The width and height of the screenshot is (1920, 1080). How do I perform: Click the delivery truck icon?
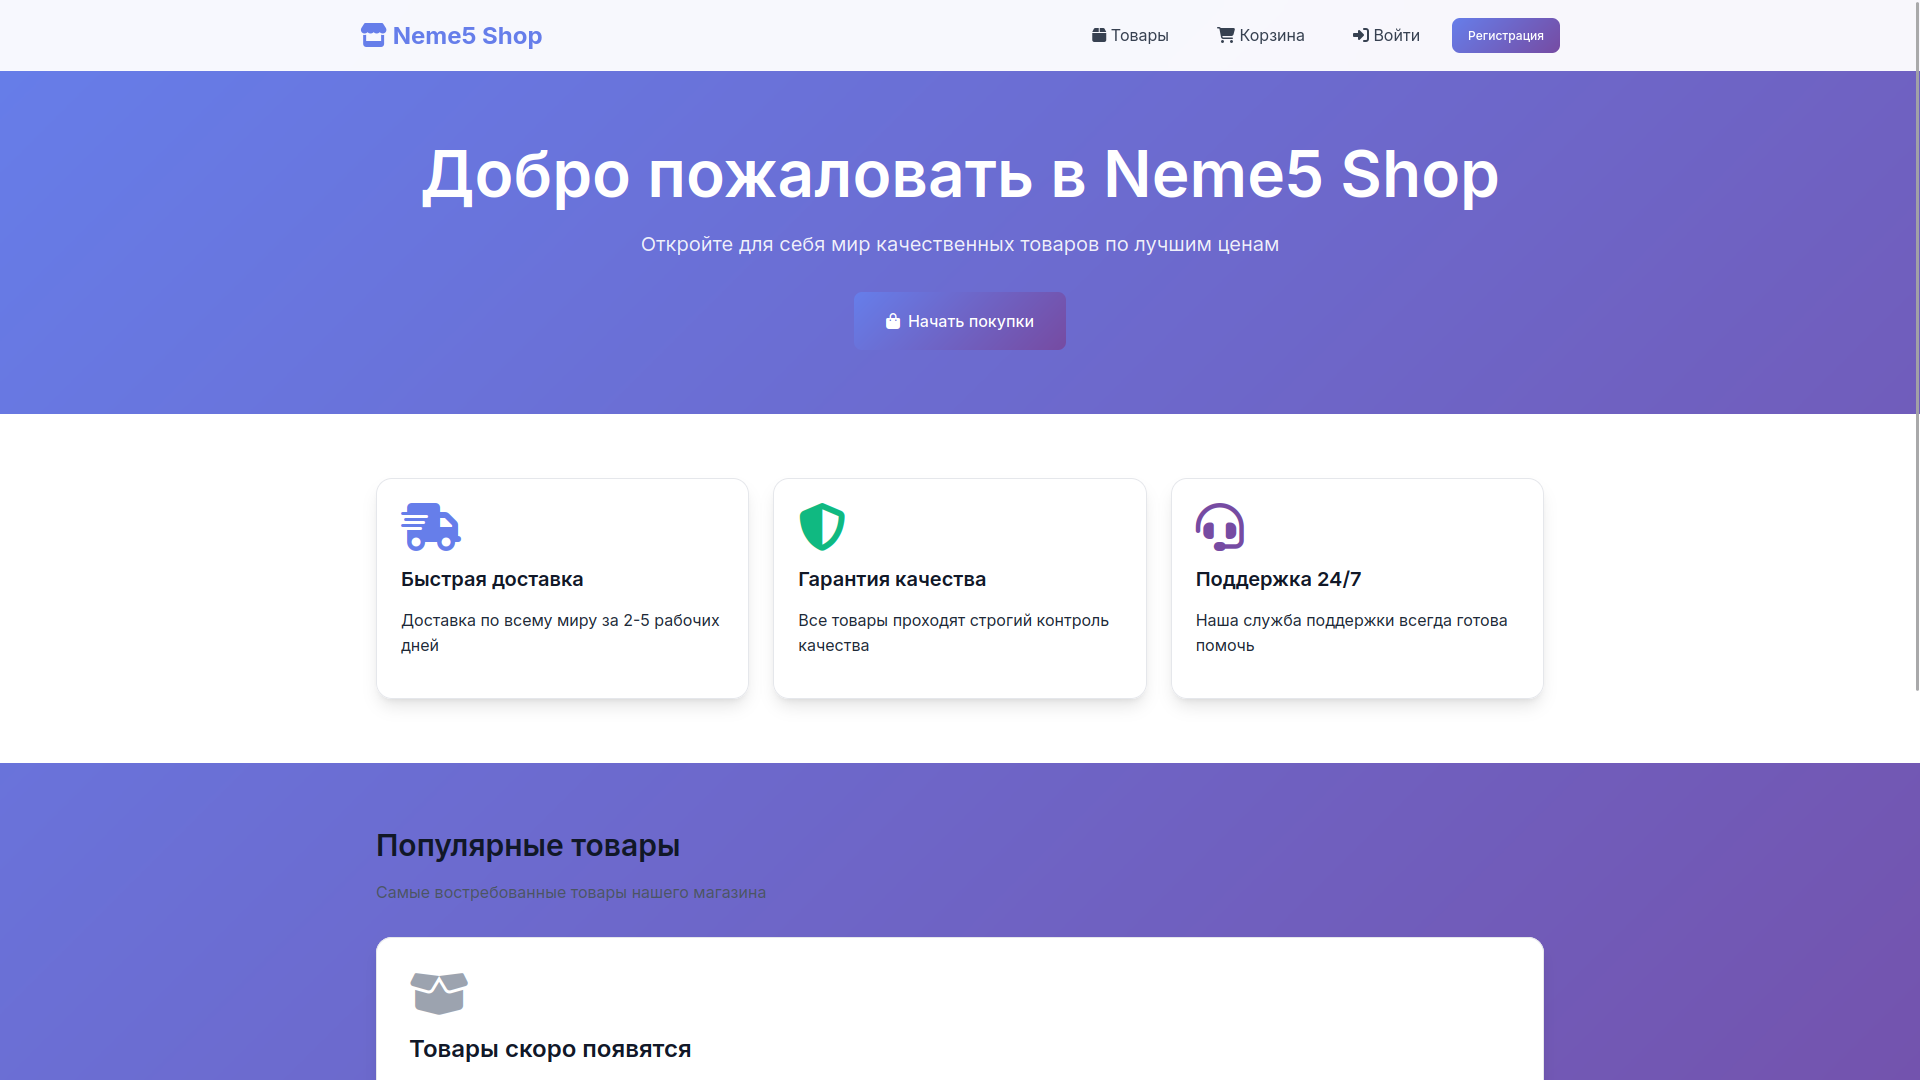[x=431, y=527]
